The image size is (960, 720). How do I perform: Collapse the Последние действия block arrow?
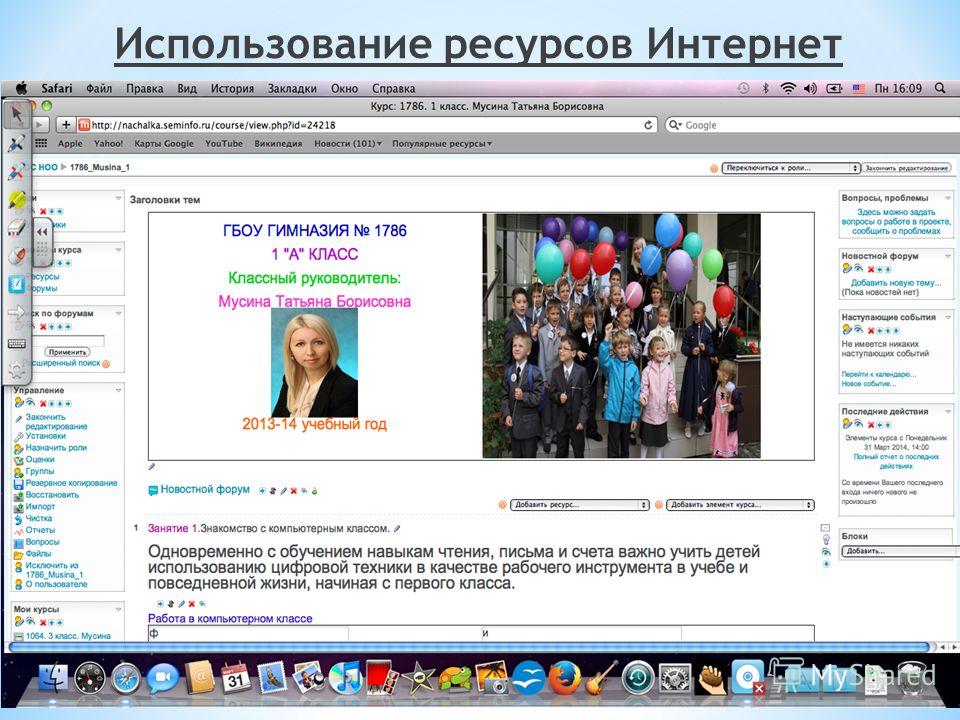[x=948, y=411]
